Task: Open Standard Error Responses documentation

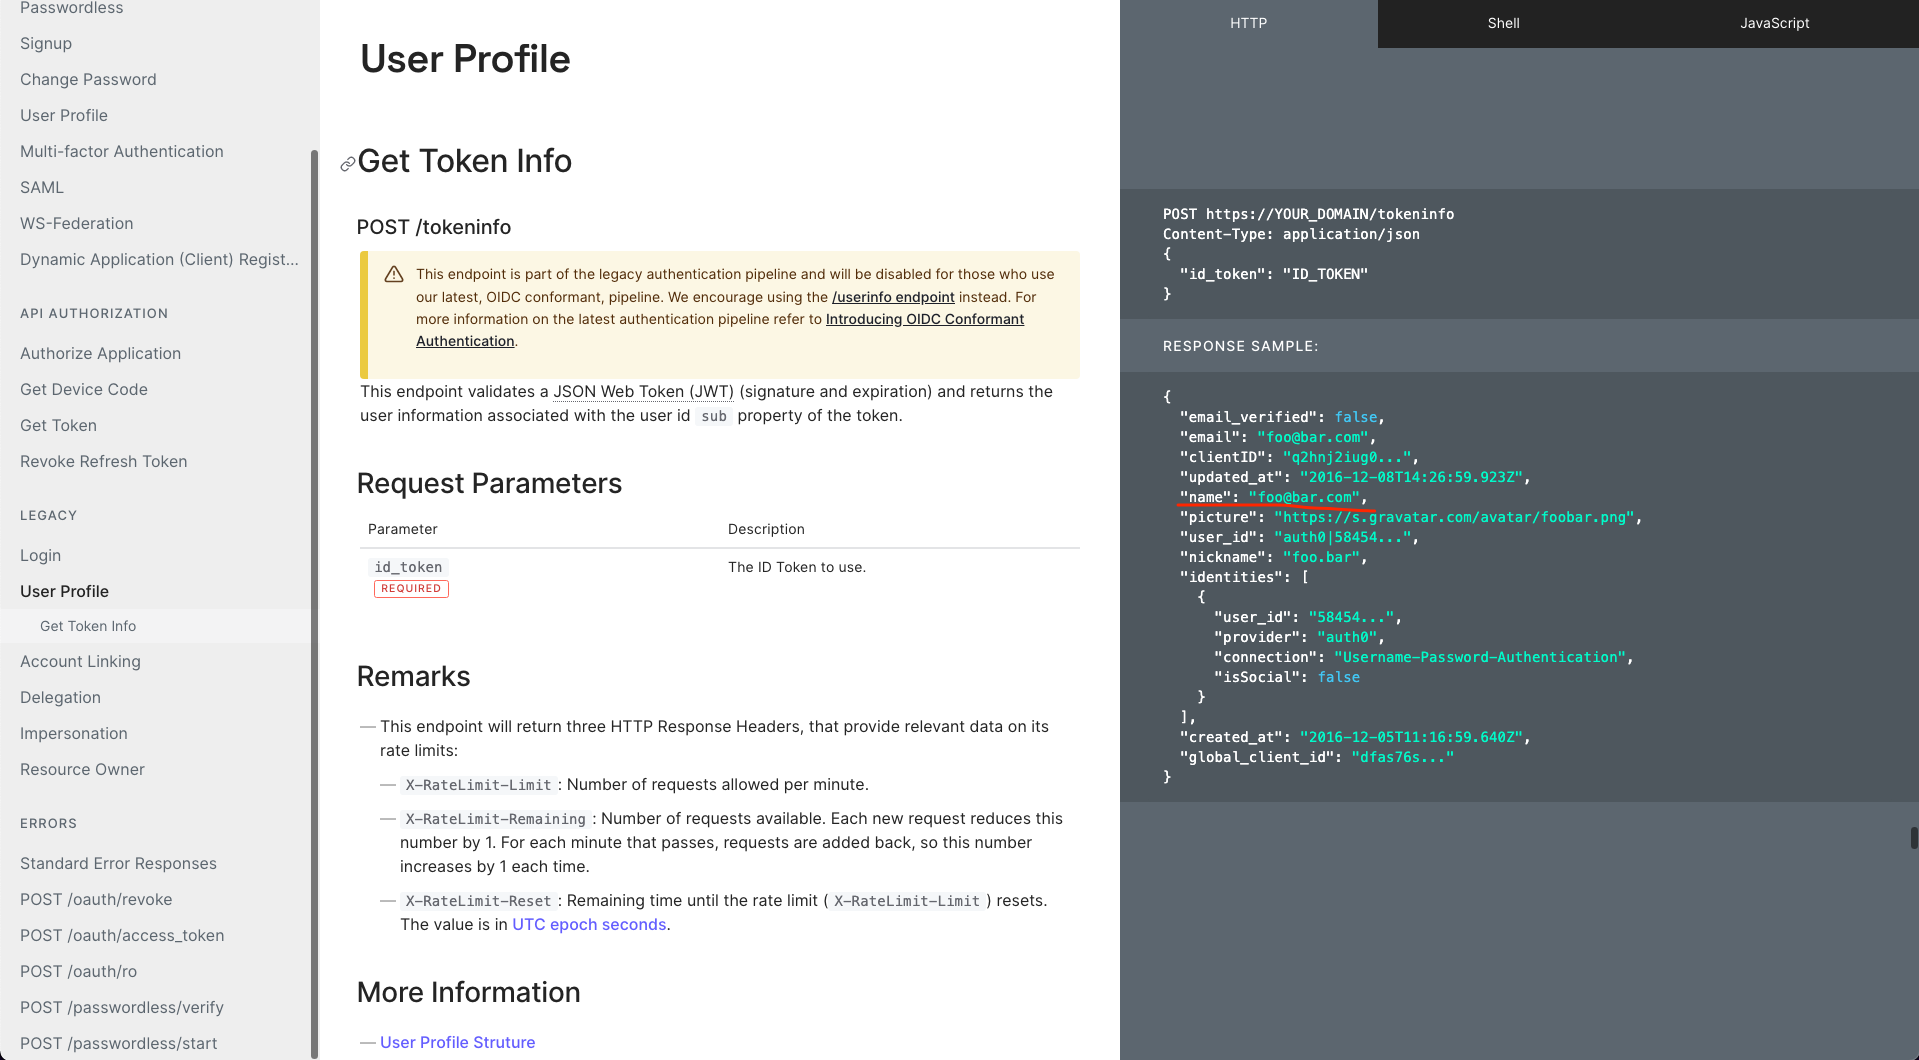Action: pos(118,863)
